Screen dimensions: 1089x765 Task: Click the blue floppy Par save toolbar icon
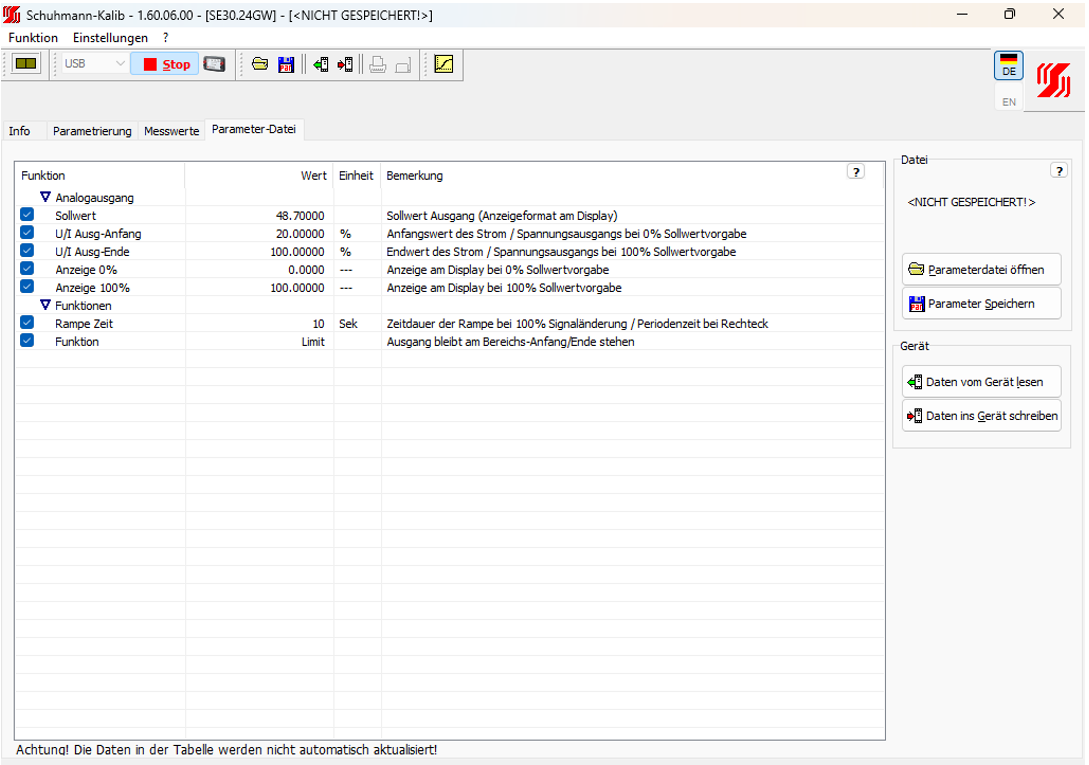(285, 65)
